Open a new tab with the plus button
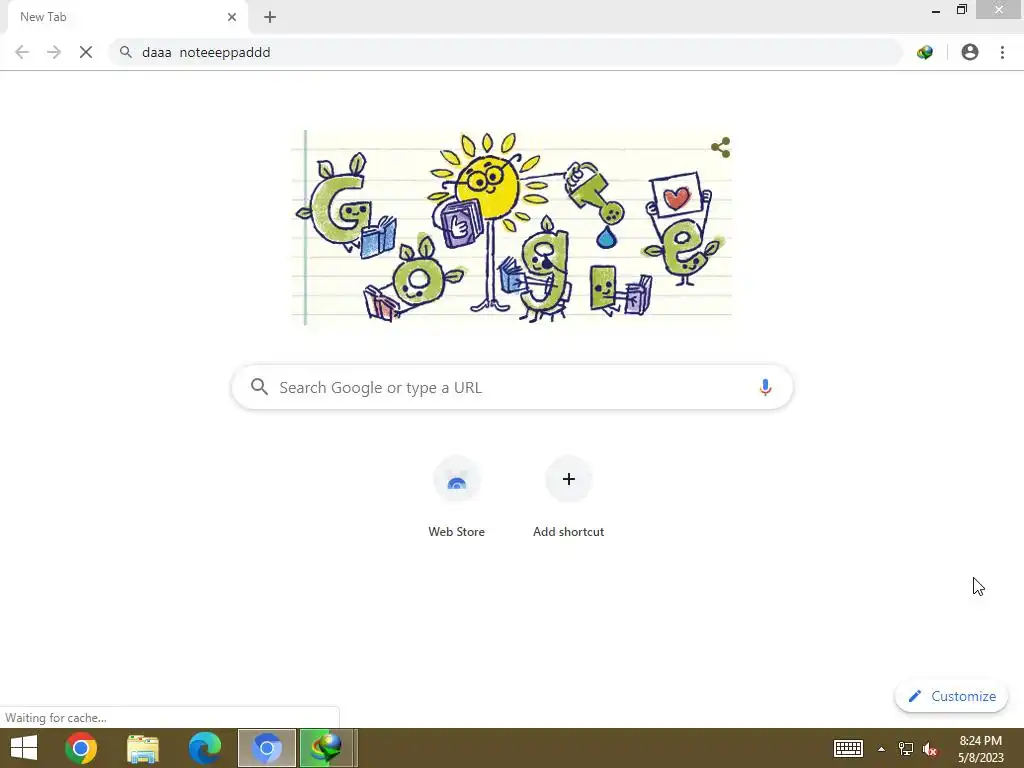Image resolution: width=1024 pixels, height=768 pixels. pyautogui.click(x=270, y=17)
